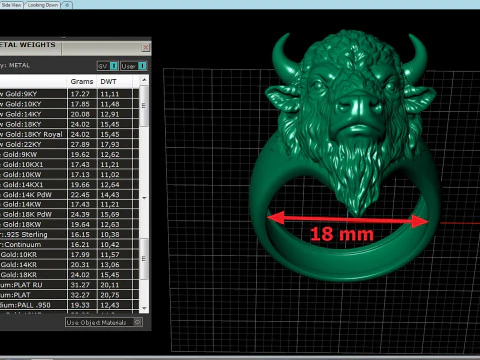This screenshot has height=360, width=480.
Task: Click the 20,75 DWT value
Action: (110, 295)
